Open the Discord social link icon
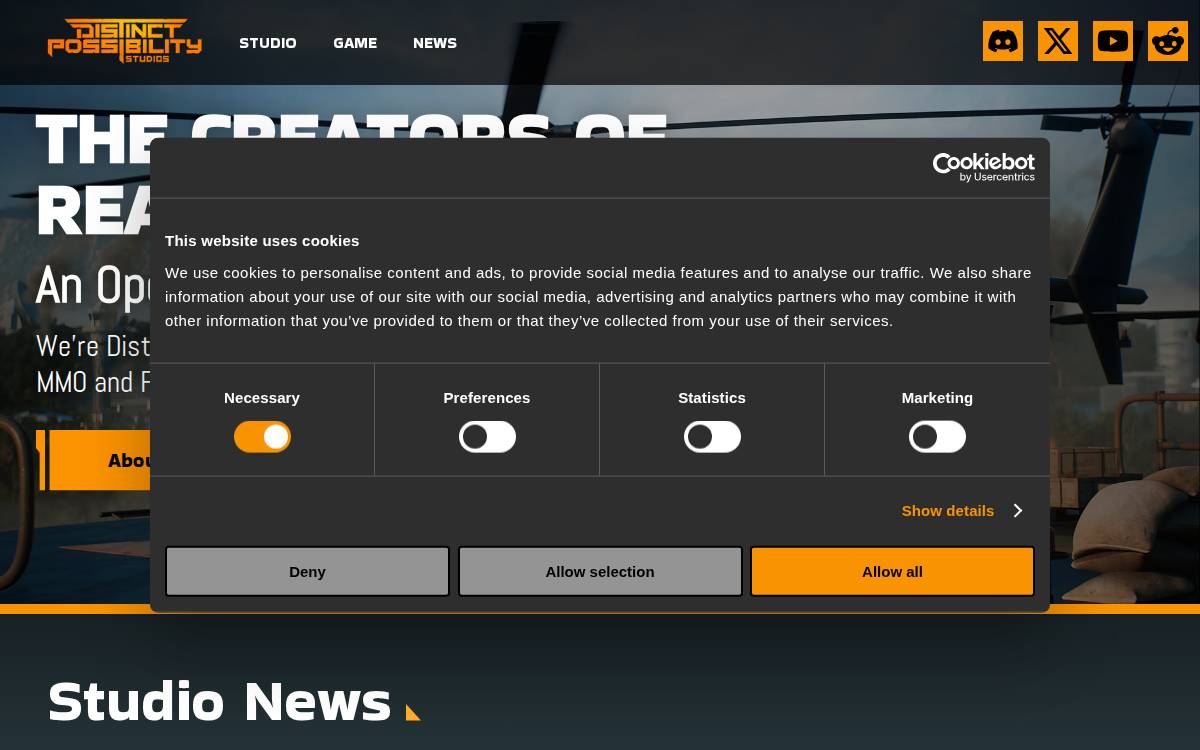 (1003, 41)
